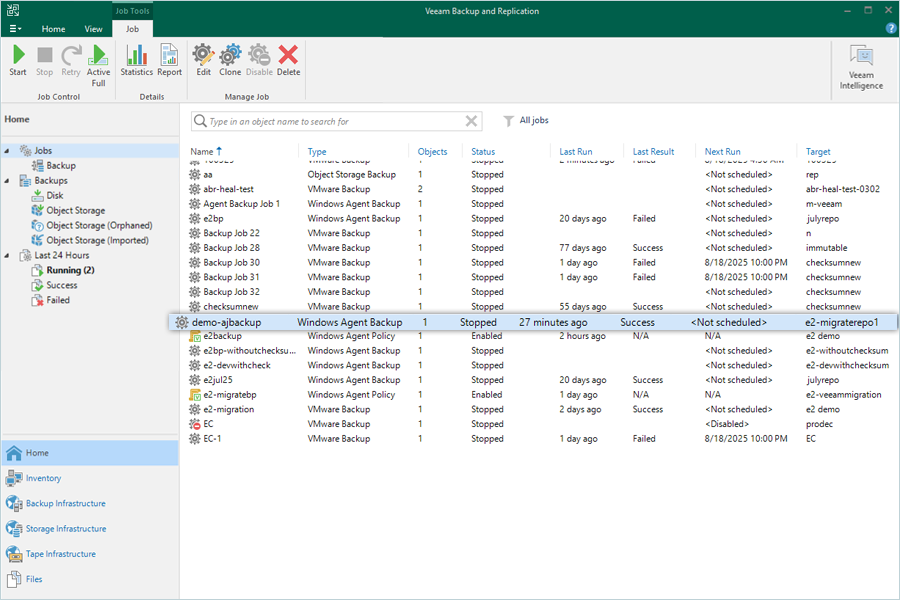Click the All jobs filter funnel icon
Viewport: 900px width, 600px height.
click(509, 121)
